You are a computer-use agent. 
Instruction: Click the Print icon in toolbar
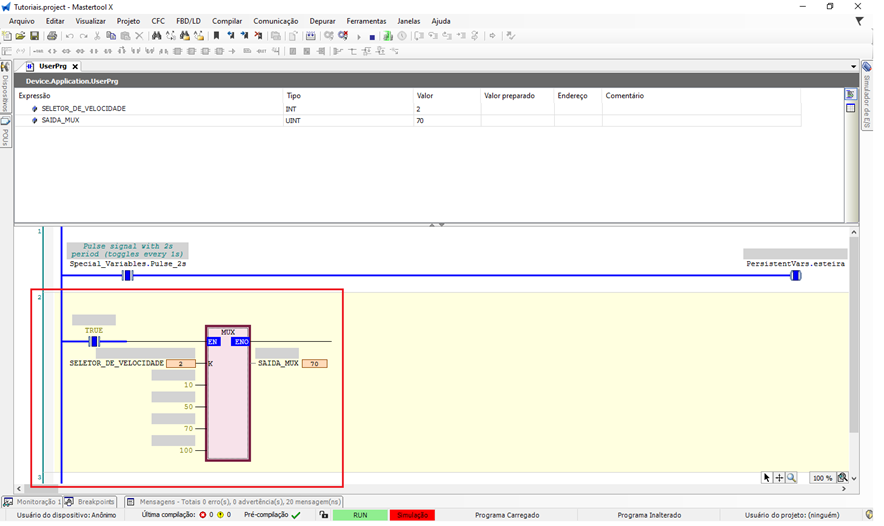click(52, 36)
